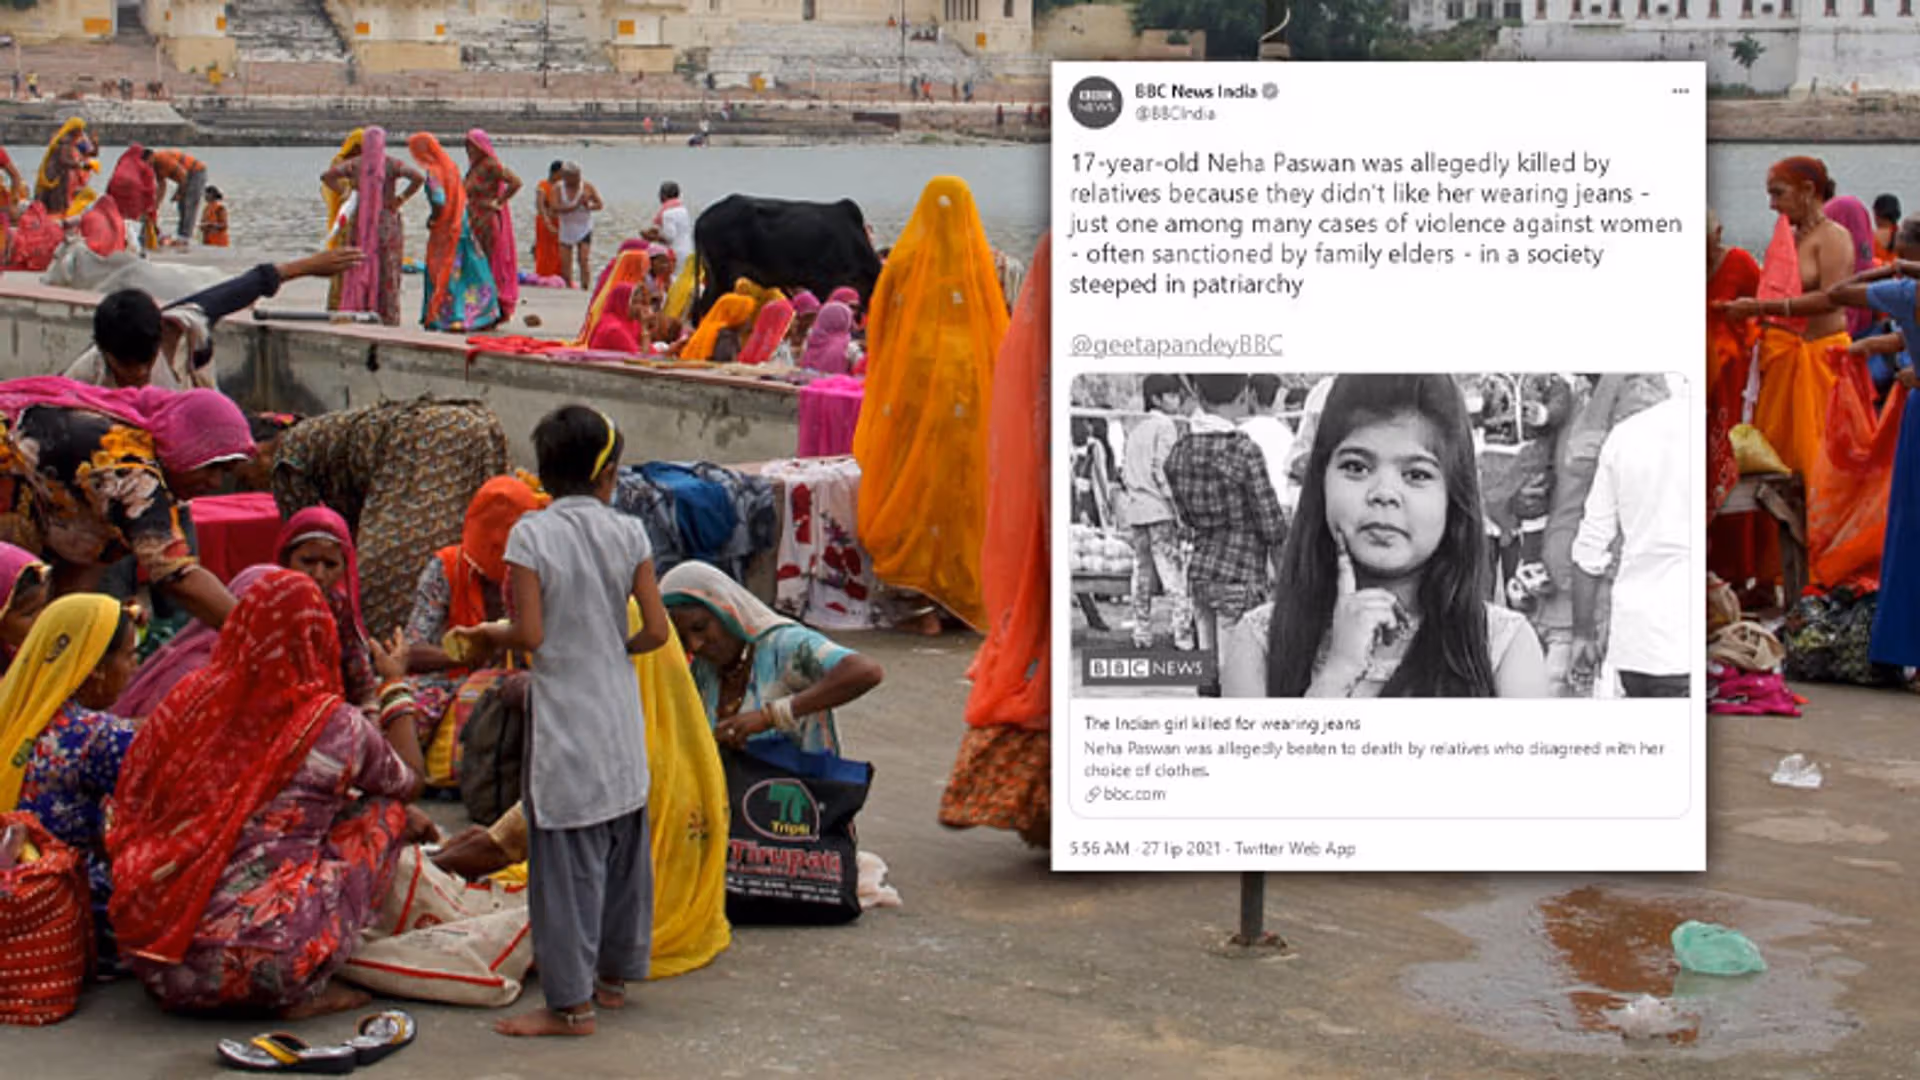Click the 5:56 AM timestamp
This screenshot has width=1920, height=1080.
[1099, 849]
